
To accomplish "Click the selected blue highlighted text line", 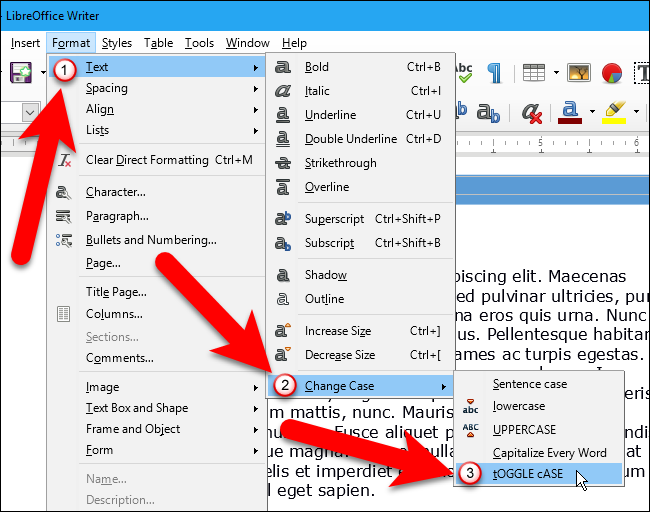I will (x=552, y=190).
